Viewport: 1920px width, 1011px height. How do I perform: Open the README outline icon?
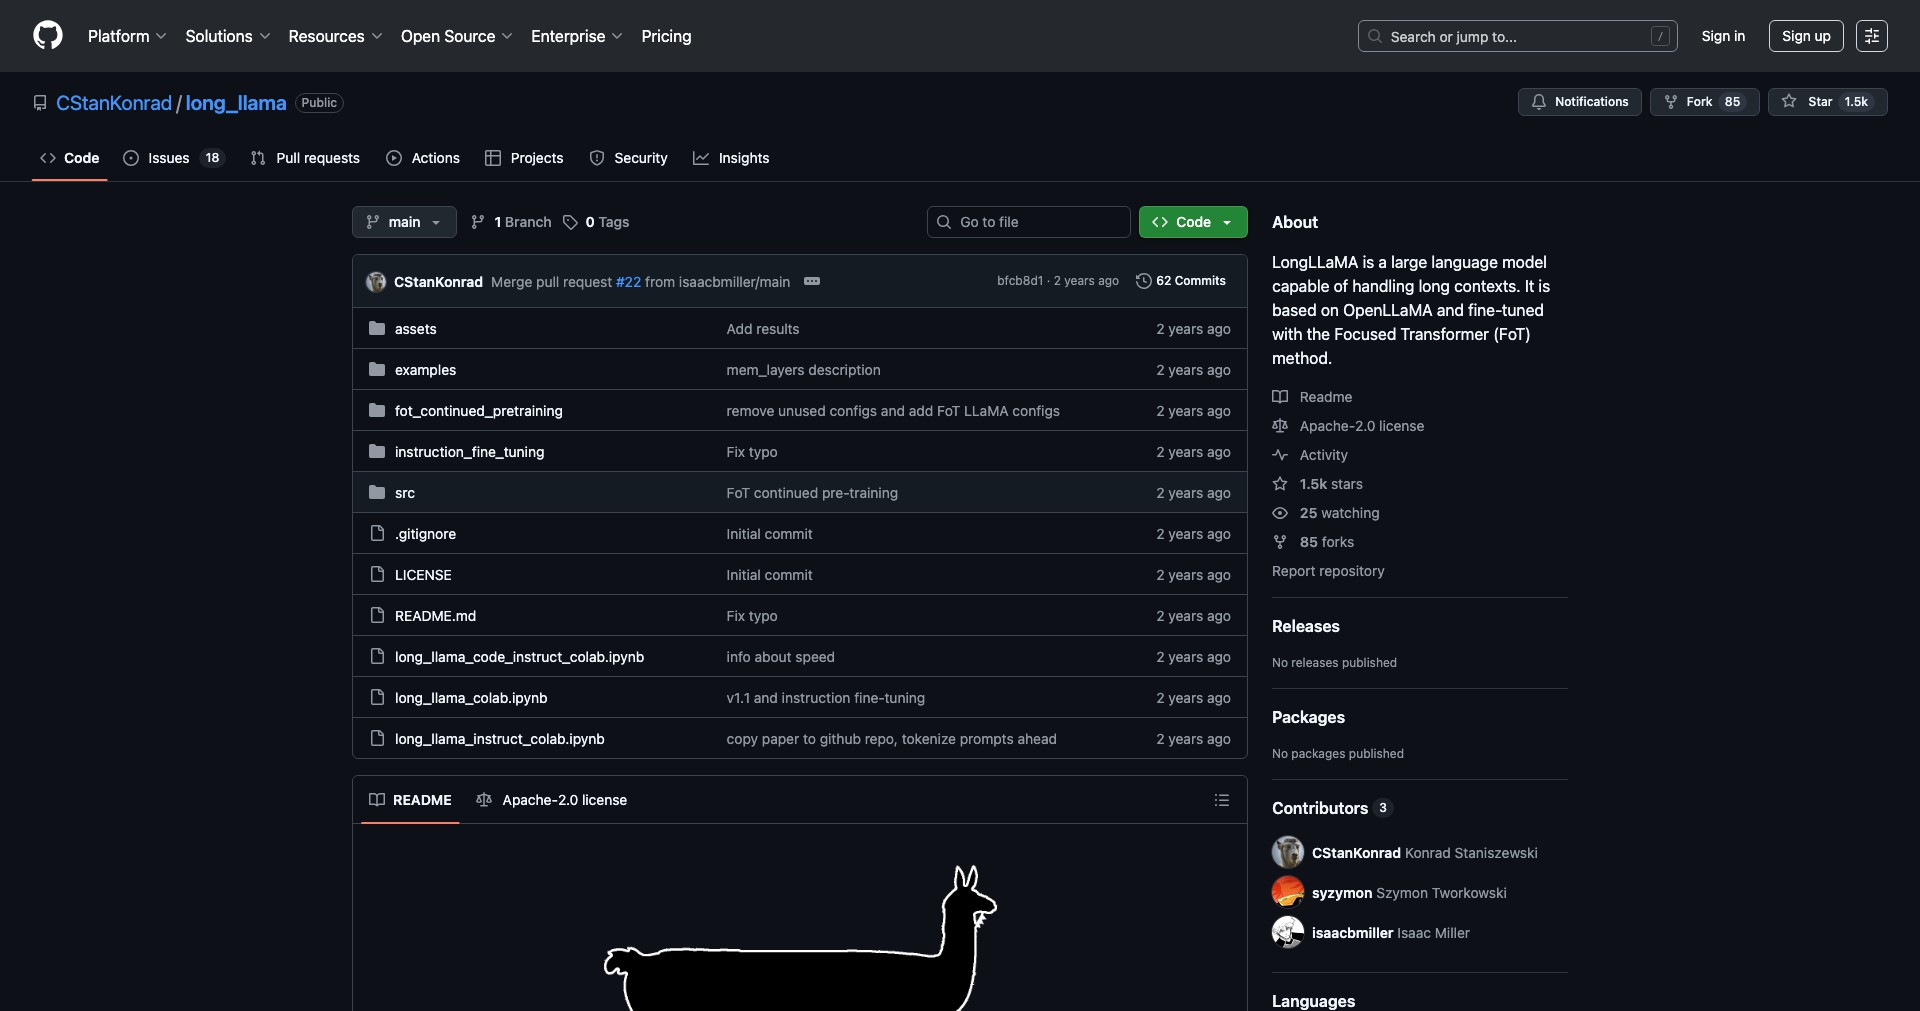coord(1221,800)
